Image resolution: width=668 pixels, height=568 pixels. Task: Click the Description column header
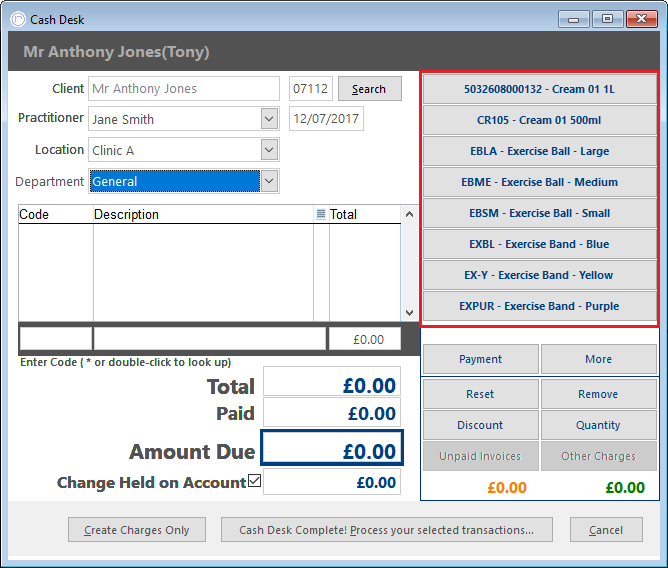[x=204, y=214]
